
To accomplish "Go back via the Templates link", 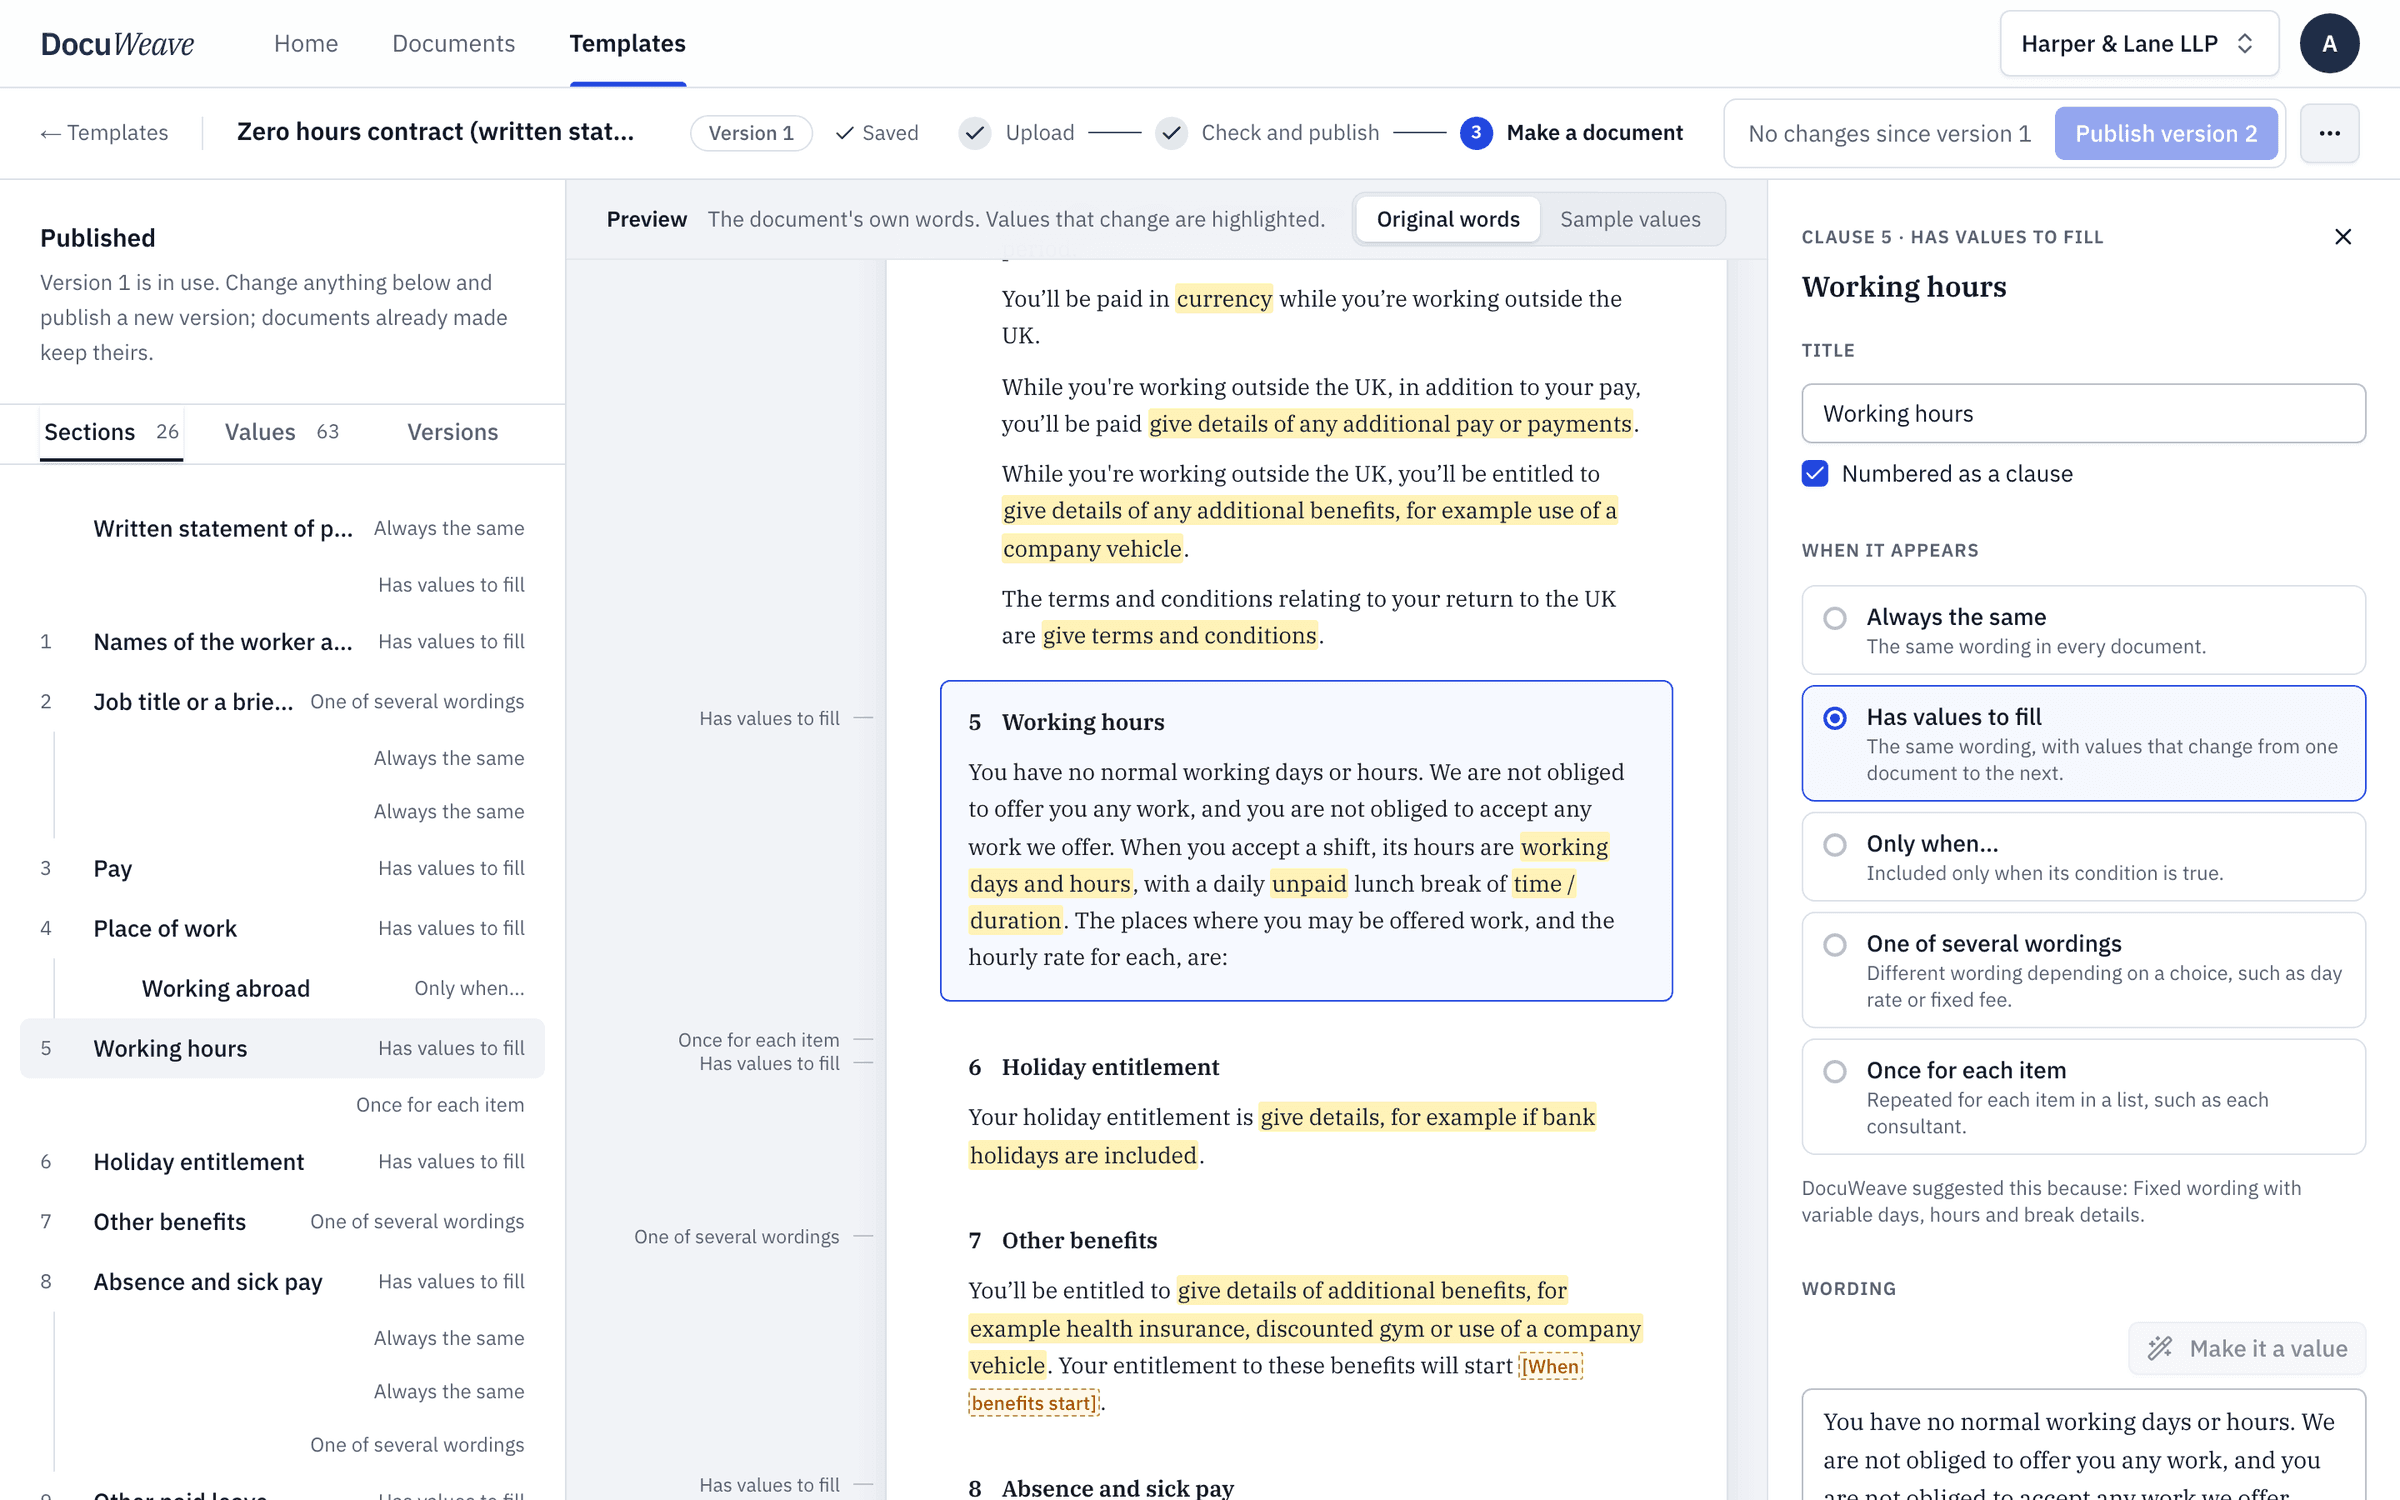I will point(104,133).
